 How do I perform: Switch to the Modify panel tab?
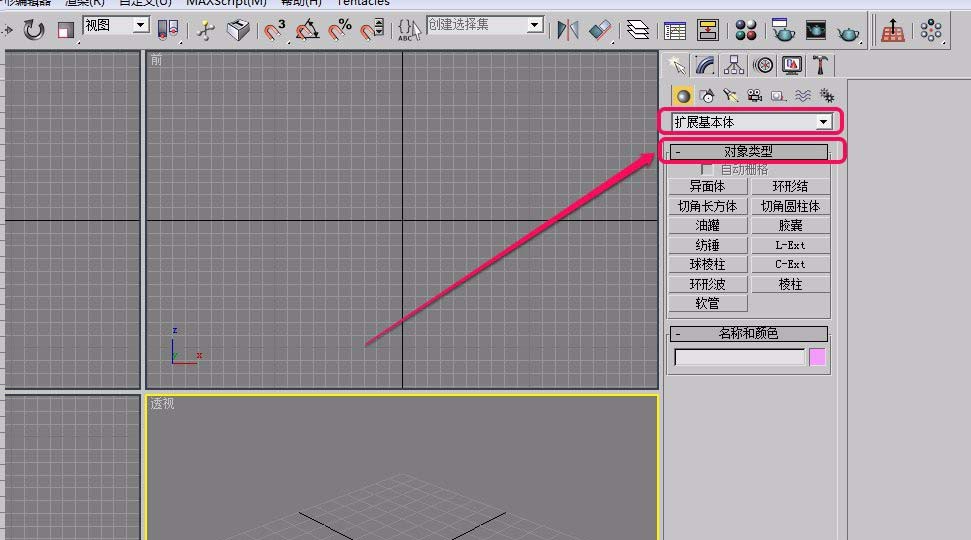(x=705, y=65)
